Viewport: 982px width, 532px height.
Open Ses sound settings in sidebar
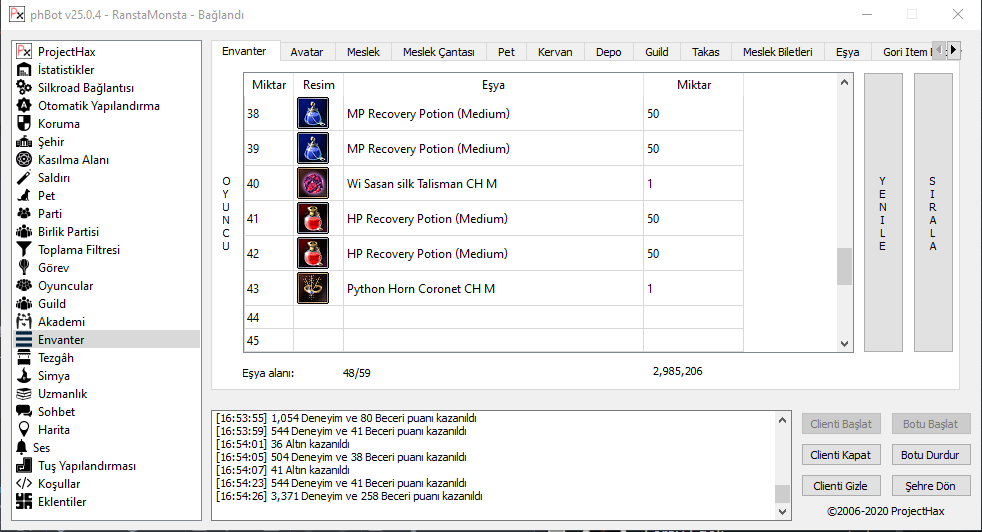point(41,448)
